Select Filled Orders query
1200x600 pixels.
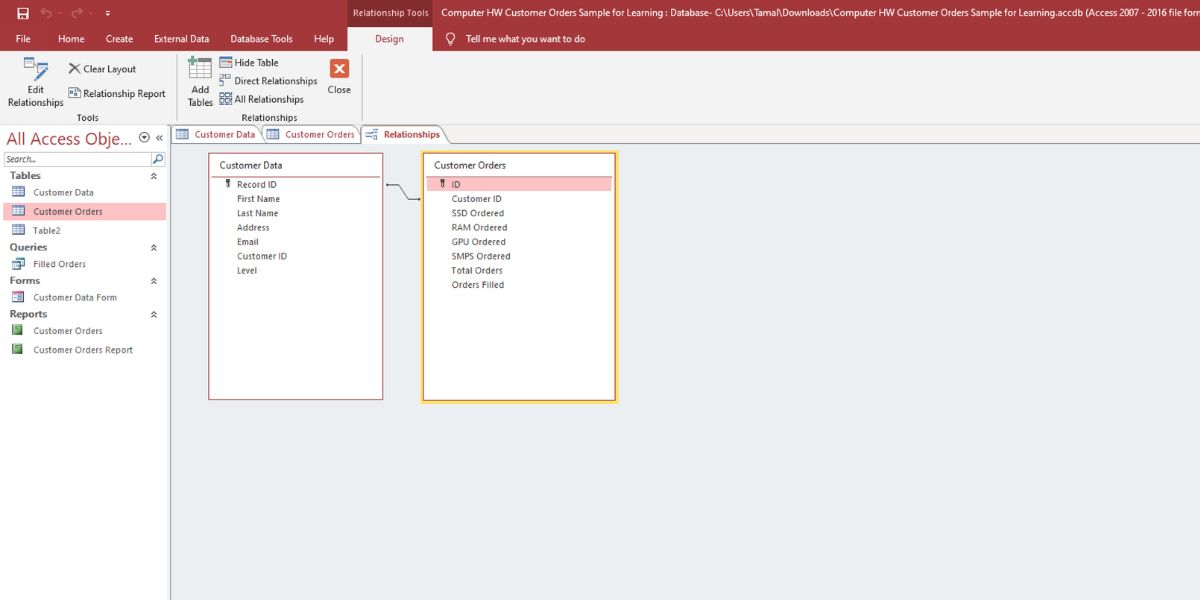(x=59, y=264)
